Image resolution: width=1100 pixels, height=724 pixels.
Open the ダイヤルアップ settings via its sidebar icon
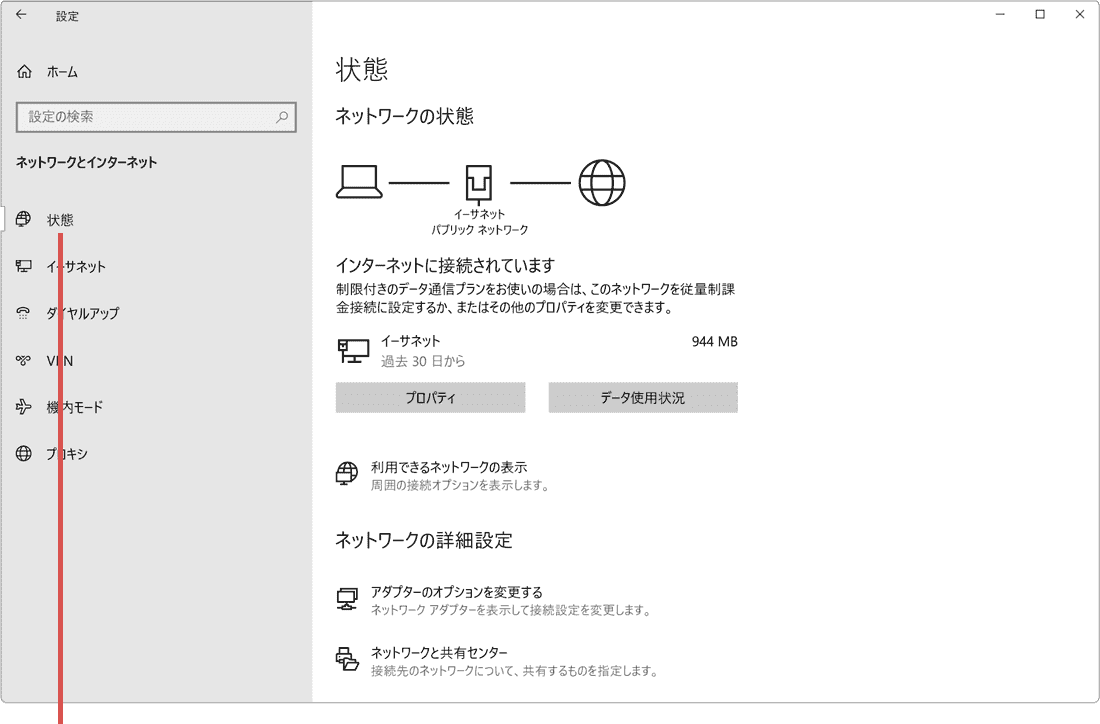[x=24, y=313]
